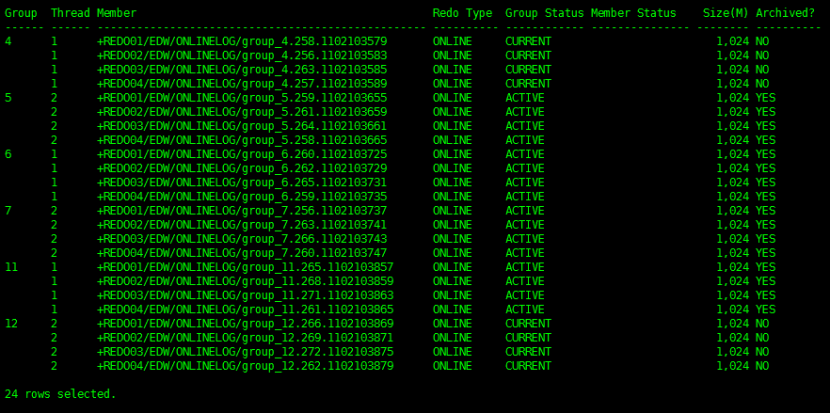Image resolution: width=830 pixels, height=413 pixels.
Task: Click member path group_6.260.1102103725
Action: click(242, 154)
